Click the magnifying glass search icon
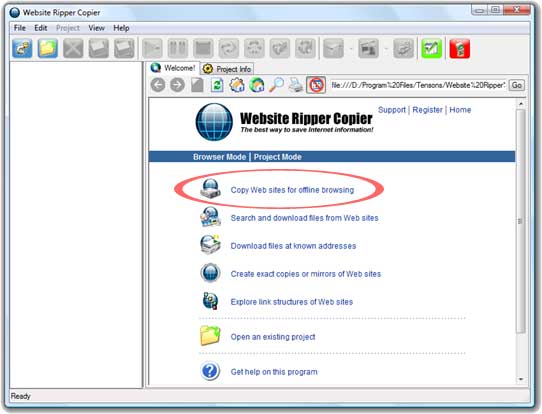This screenshot has height=414, width=542. pyautogui.click(x=277, y=85)
